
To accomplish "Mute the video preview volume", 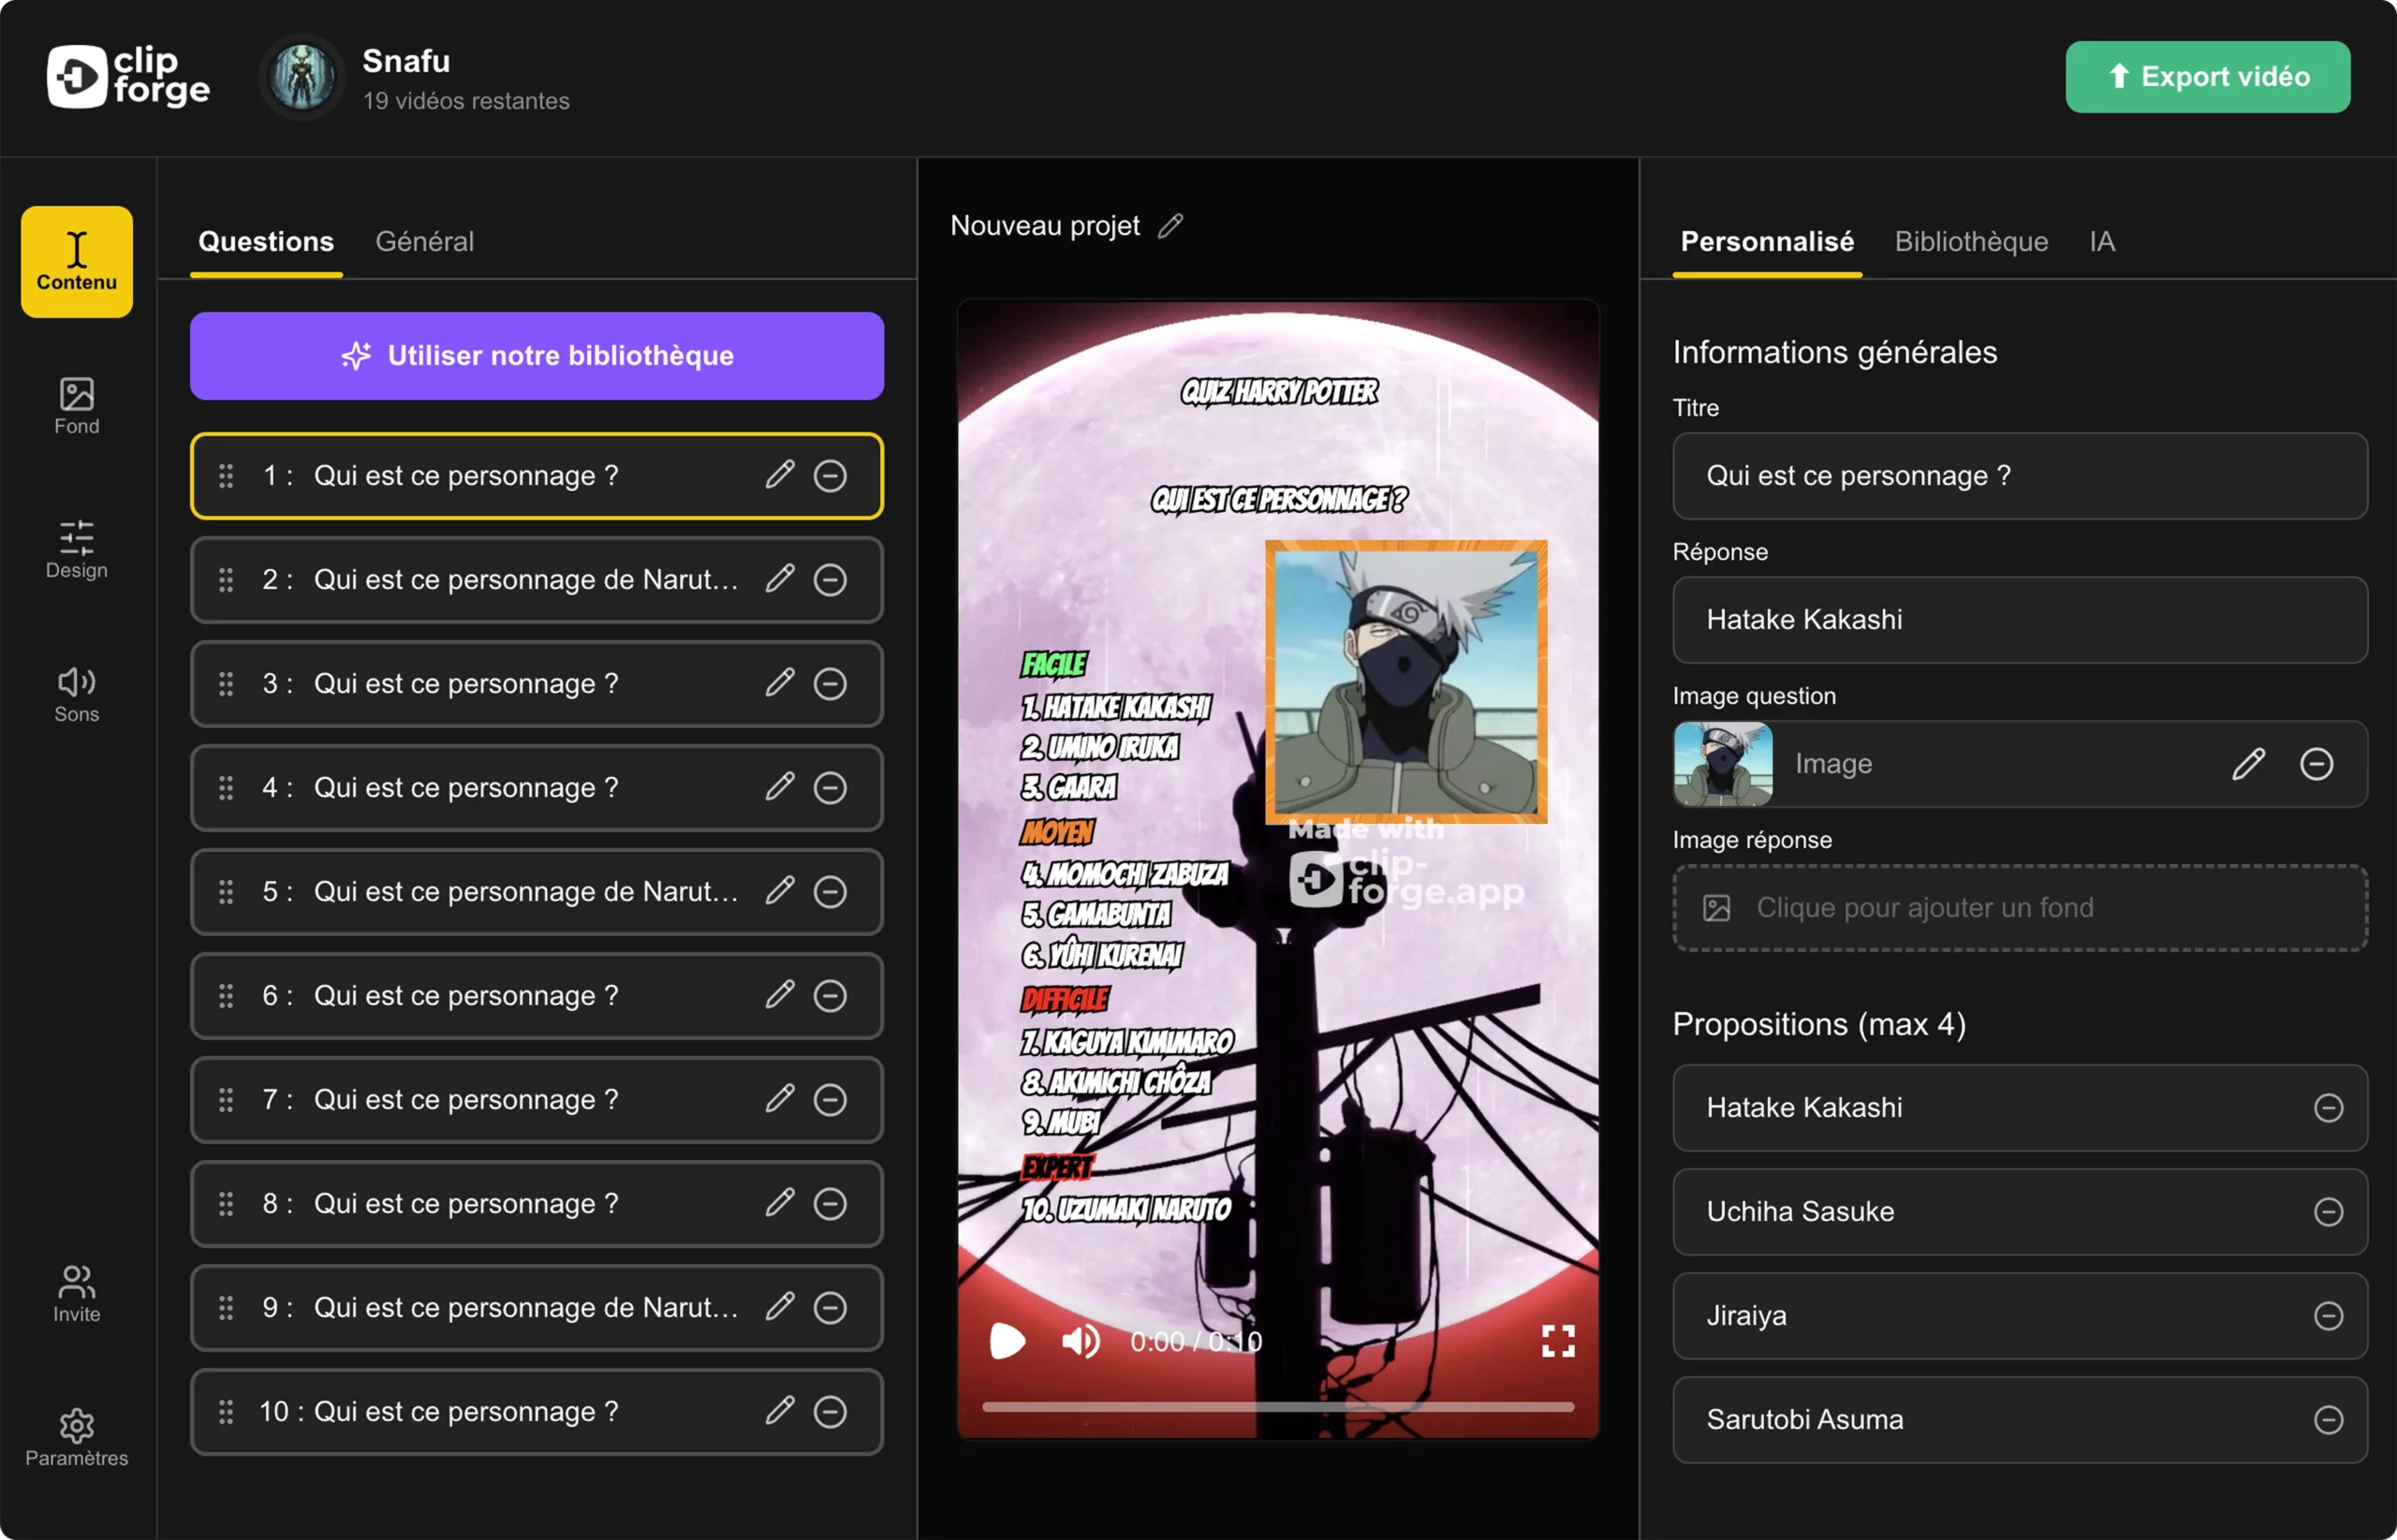I will 1080,1341.
